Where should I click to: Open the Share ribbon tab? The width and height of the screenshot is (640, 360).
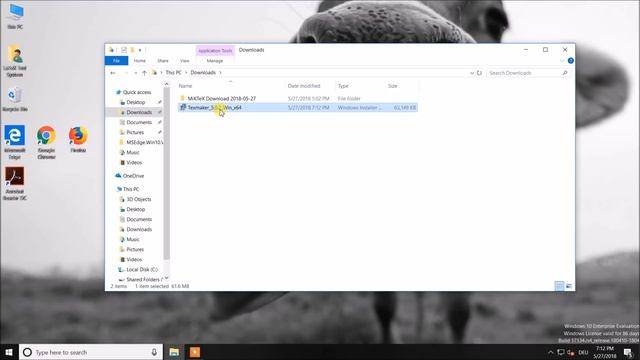tap(163, 61)
